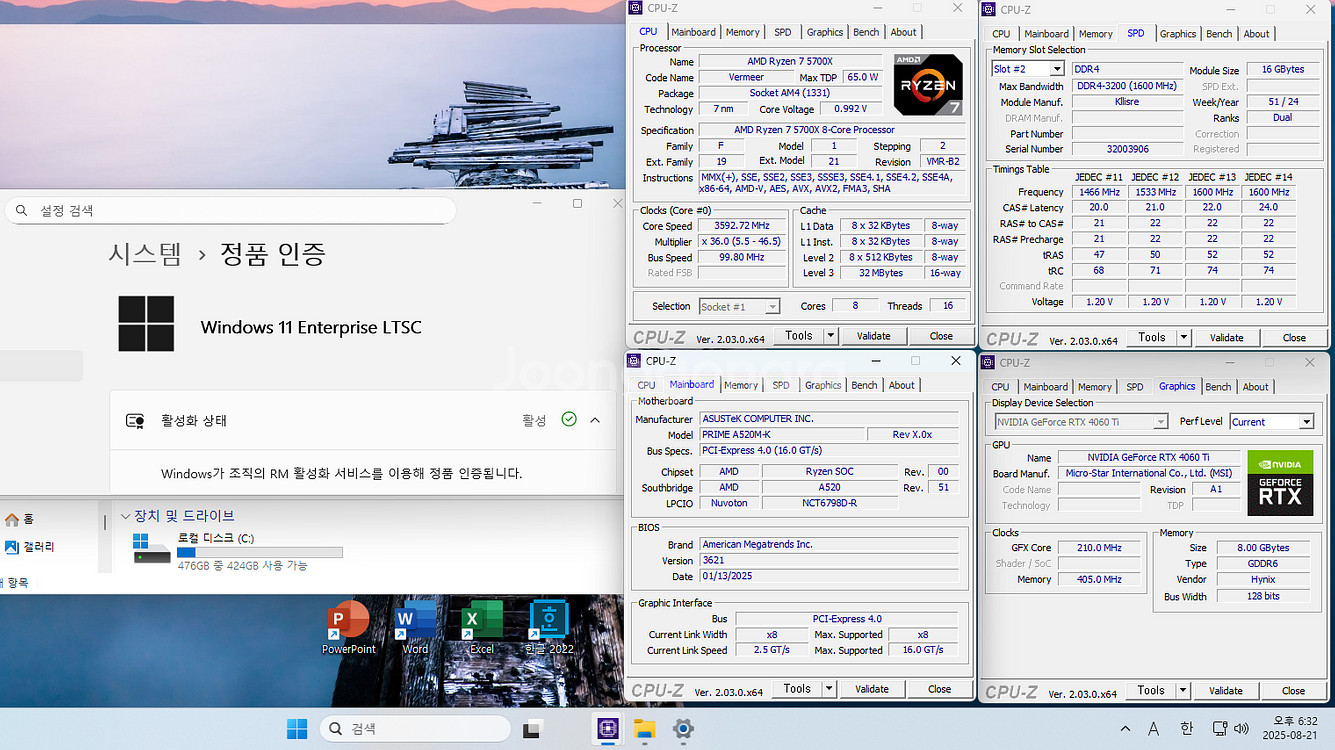Open Tools dropdown arrow in SPD window
Viewport: 1335px width, 750px height.
[1184, 338]
